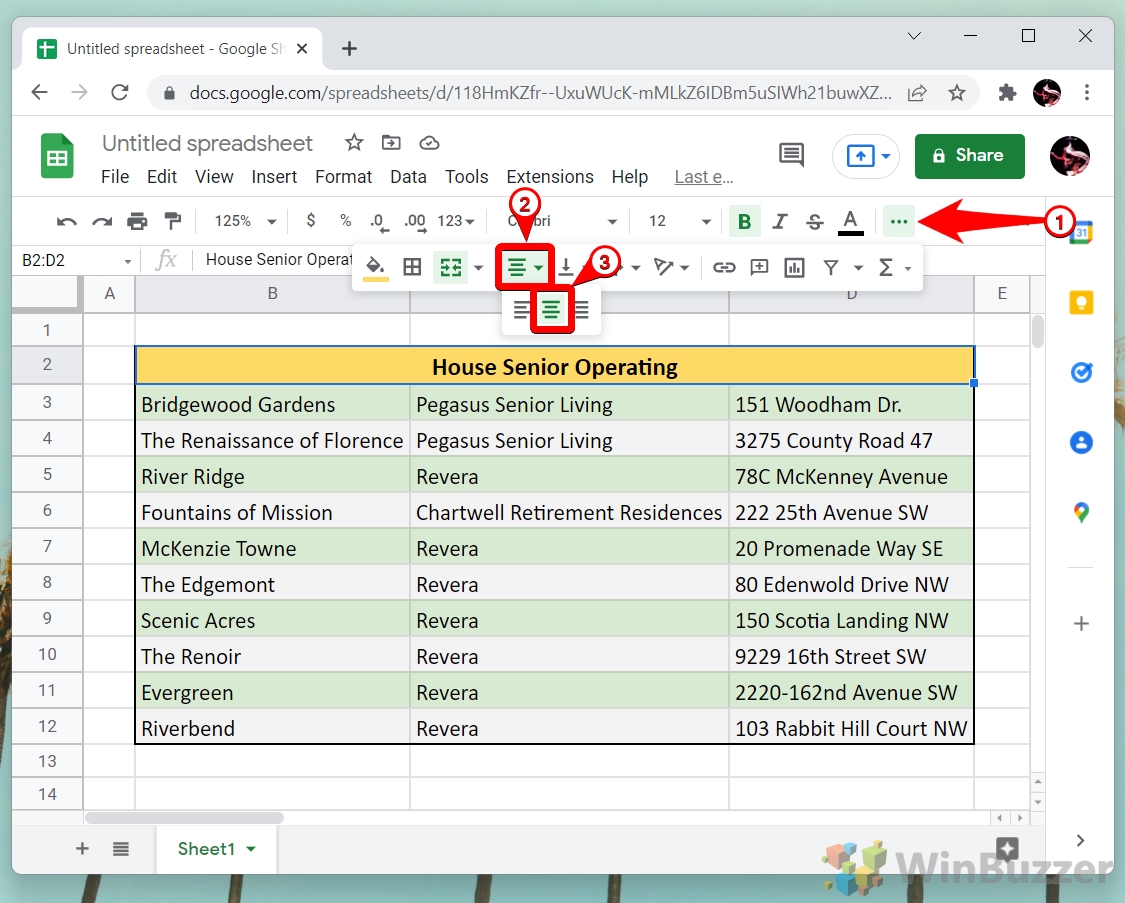Click the Name box B2:D2

coord(75,260)
